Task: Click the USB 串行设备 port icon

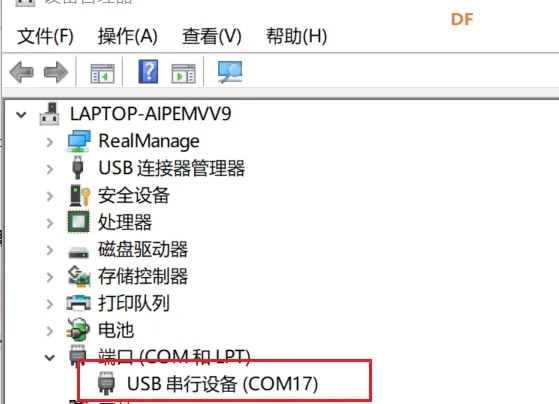Action: click(106, 383)
